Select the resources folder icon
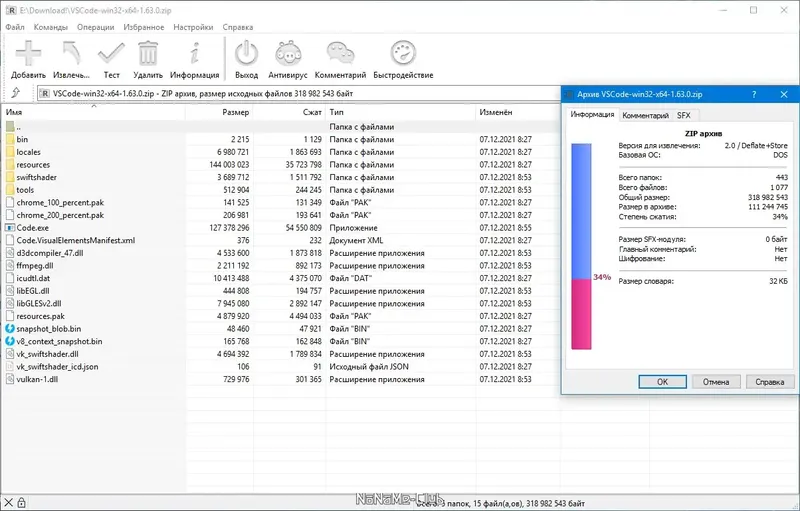The width and height of the screenshot is (800, 511). point(10,165)
